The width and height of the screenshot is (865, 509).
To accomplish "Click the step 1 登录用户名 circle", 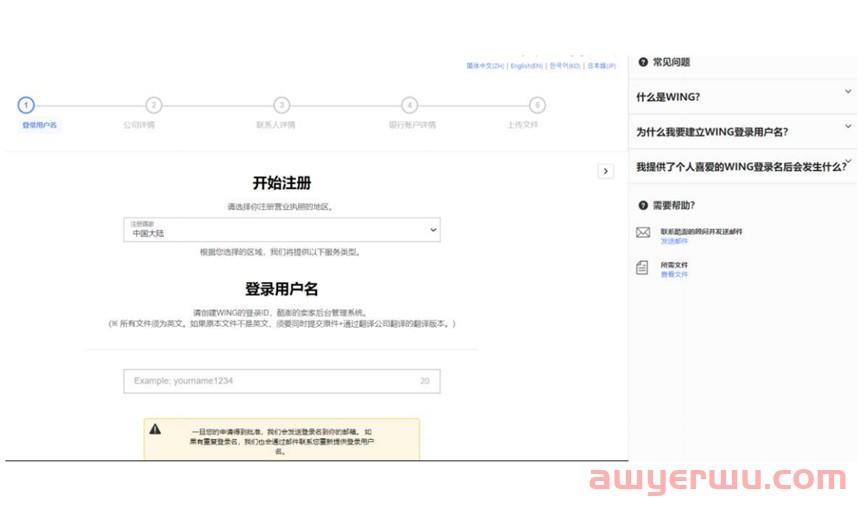I will click(26, 105).
